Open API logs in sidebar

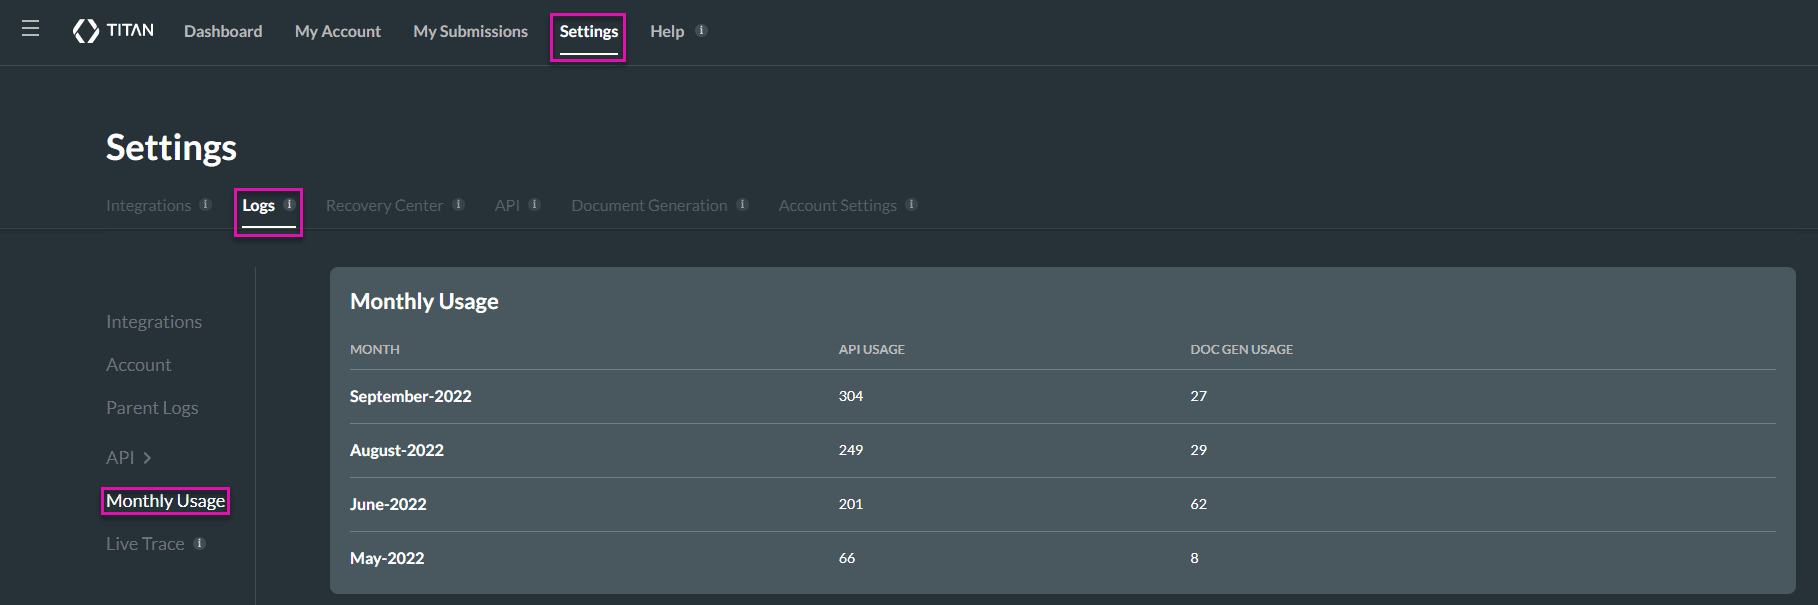pyautogui.click(x=120, y=457)
